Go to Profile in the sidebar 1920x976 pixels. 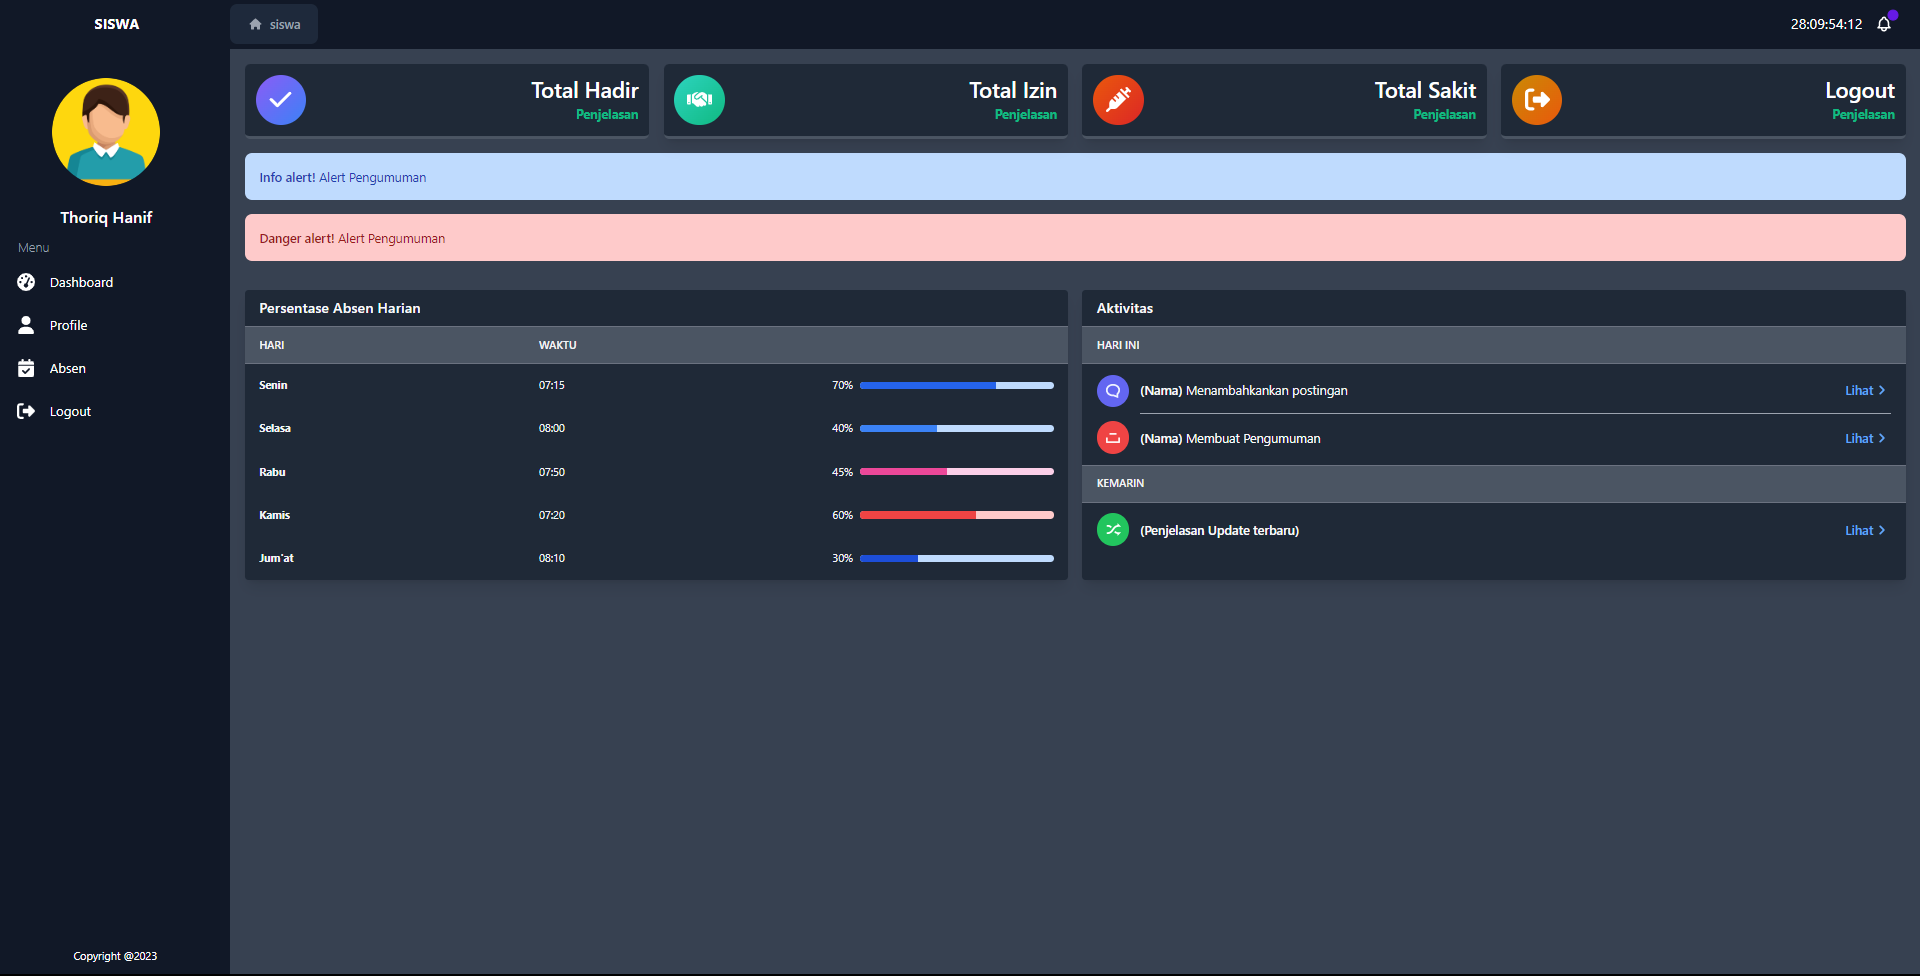click(x=68, y=326)
